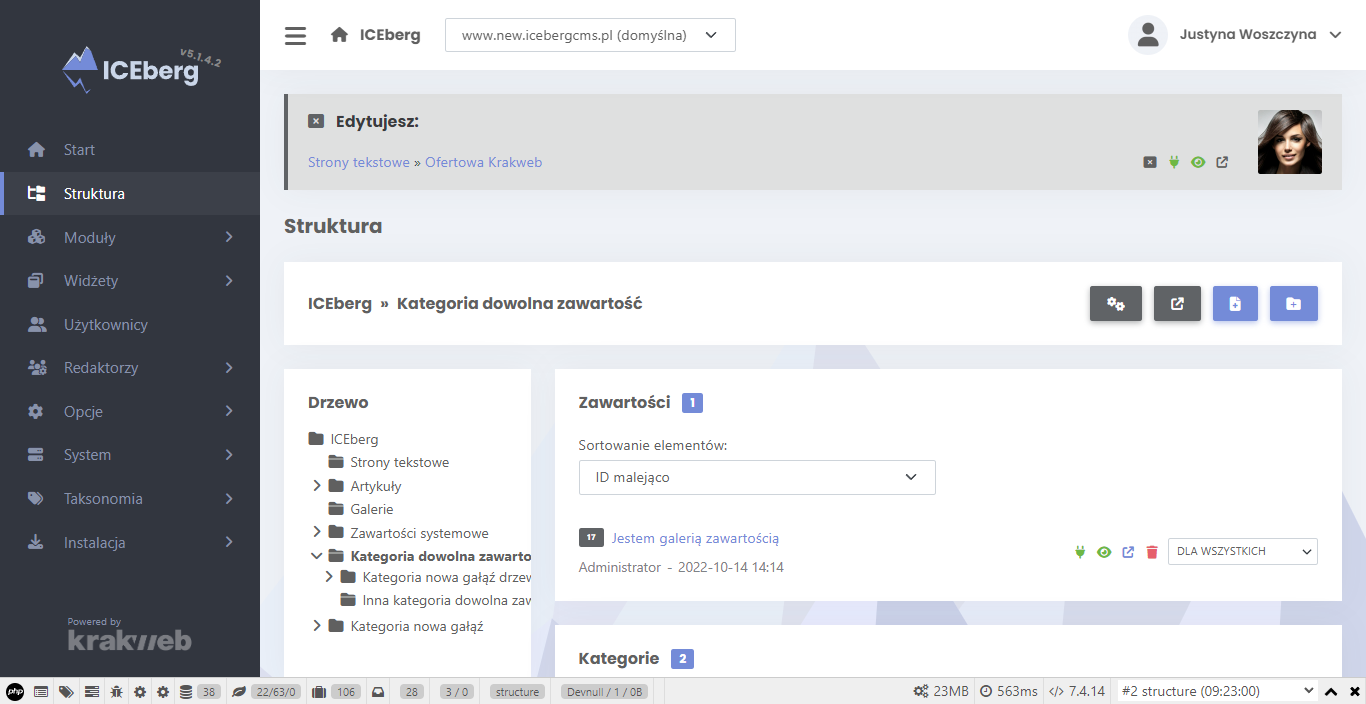Image resolution: width=1366 pixels, height=704 pixels.
Task: Click the hamburger menu icon in header
Action: [295, 36]
